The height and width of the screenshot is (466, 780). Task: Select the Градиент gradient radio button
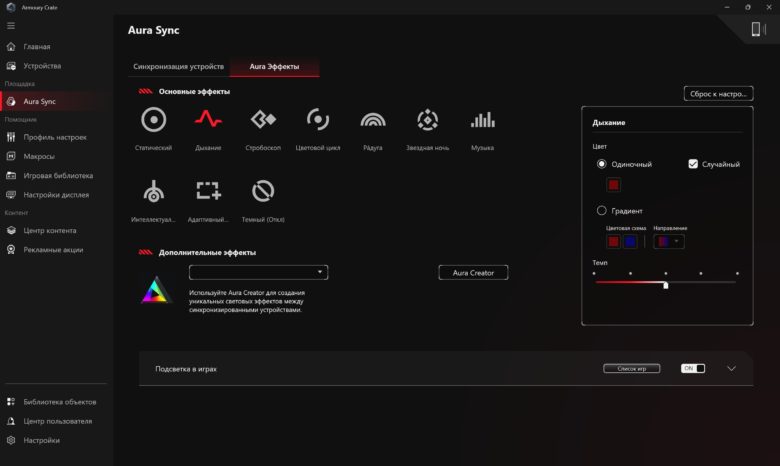(x=601, y=210)
